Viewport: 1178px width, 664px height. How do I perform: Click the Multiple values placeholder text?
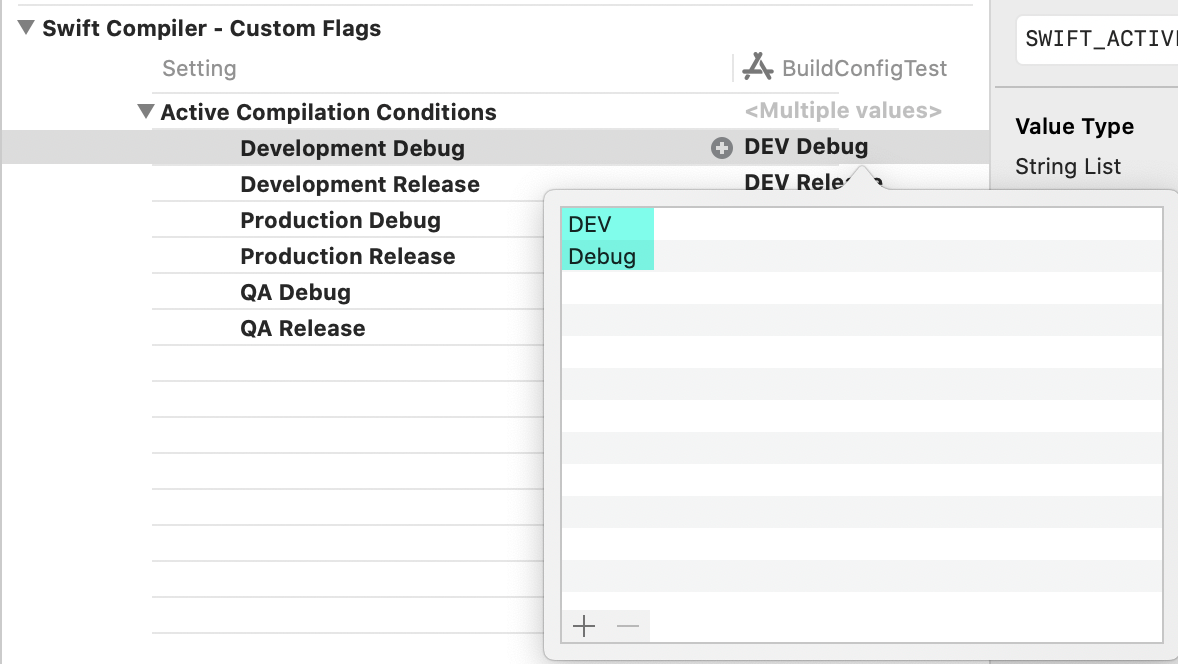(x=843, y=111)
